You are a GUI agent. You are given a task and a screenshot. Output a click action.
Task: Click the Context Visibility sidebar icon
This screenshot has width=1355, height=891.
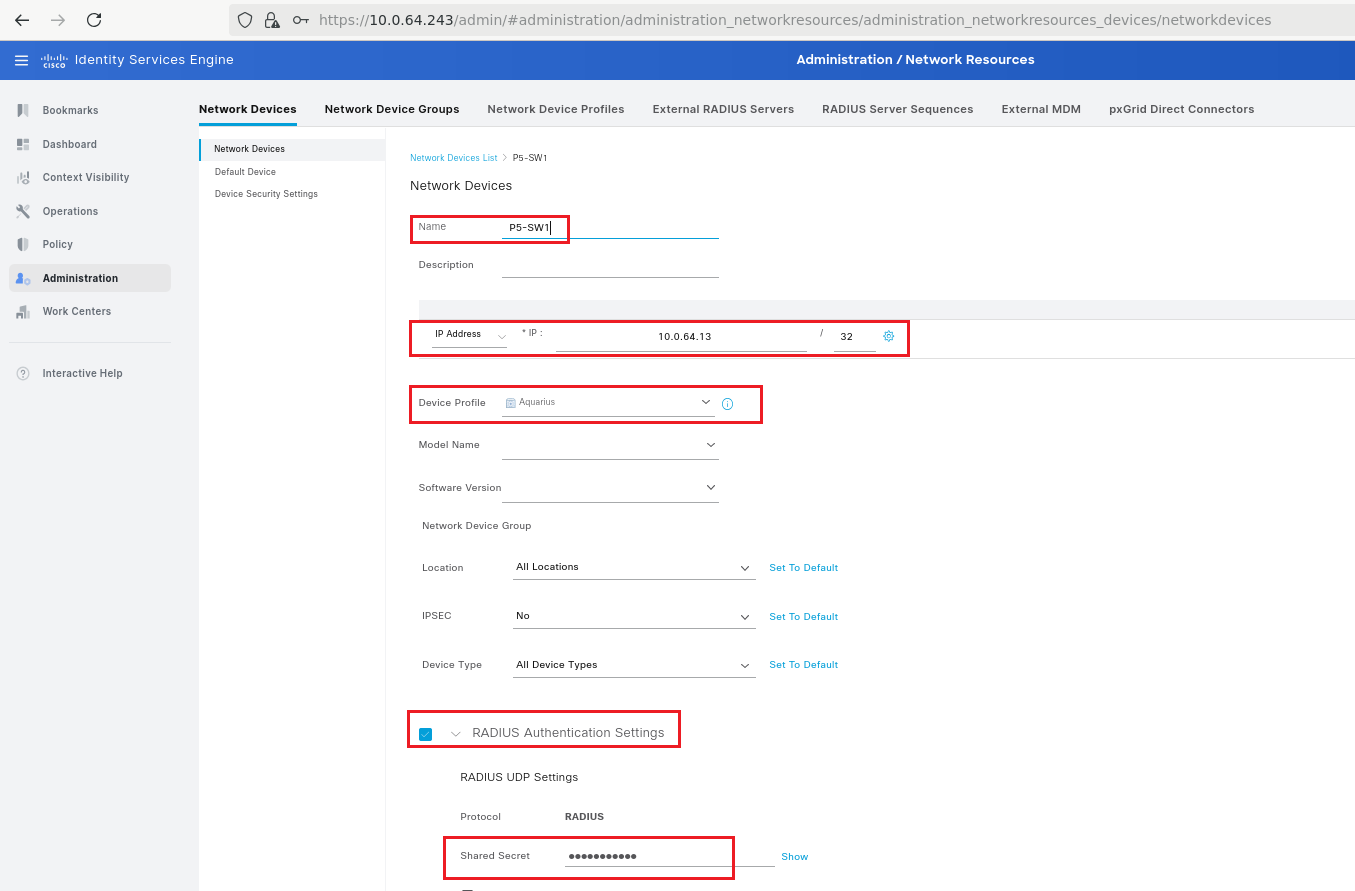pos(23,177)
